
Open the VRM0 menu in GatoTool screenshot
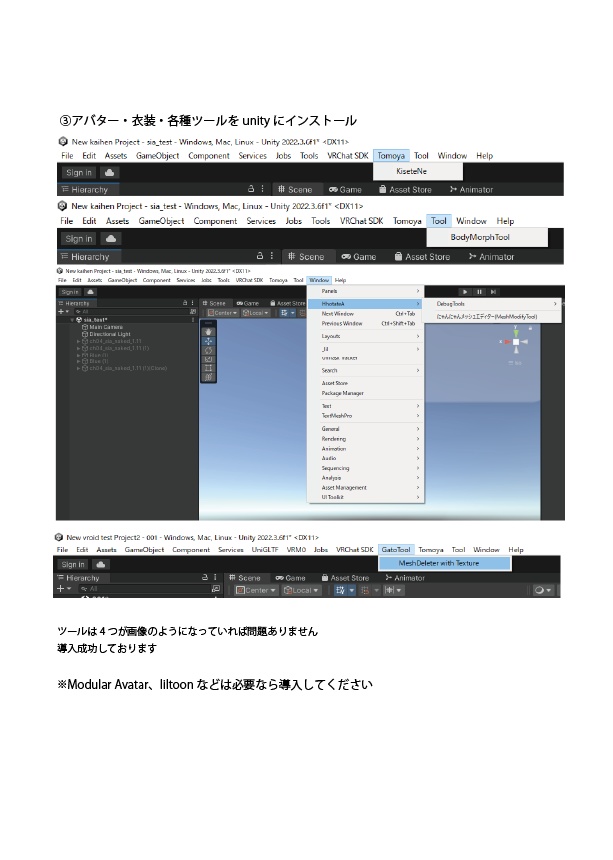[296, 550]
